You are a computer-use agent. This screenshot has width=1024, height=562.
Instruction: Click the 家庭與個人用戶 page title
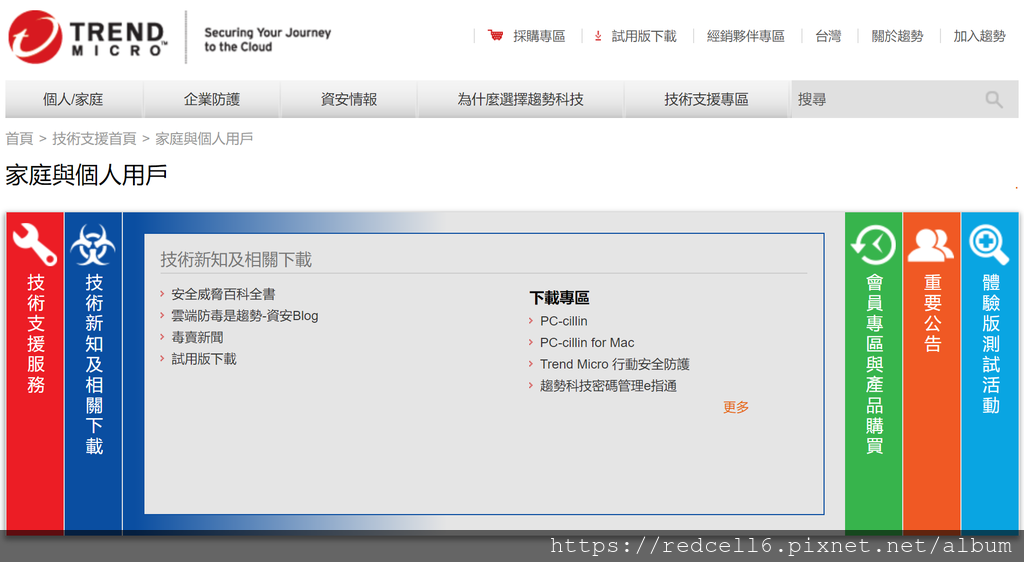86,175
